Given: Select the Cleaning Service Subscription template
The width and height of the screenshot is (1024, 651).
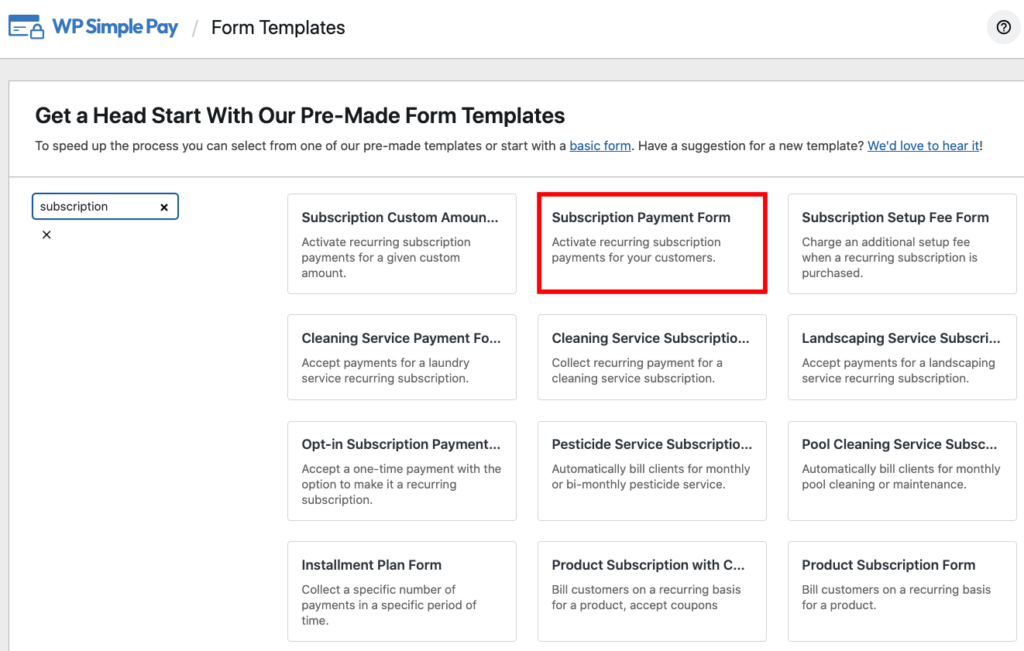Looking at the screenshot, I should [x=652, y=357].
